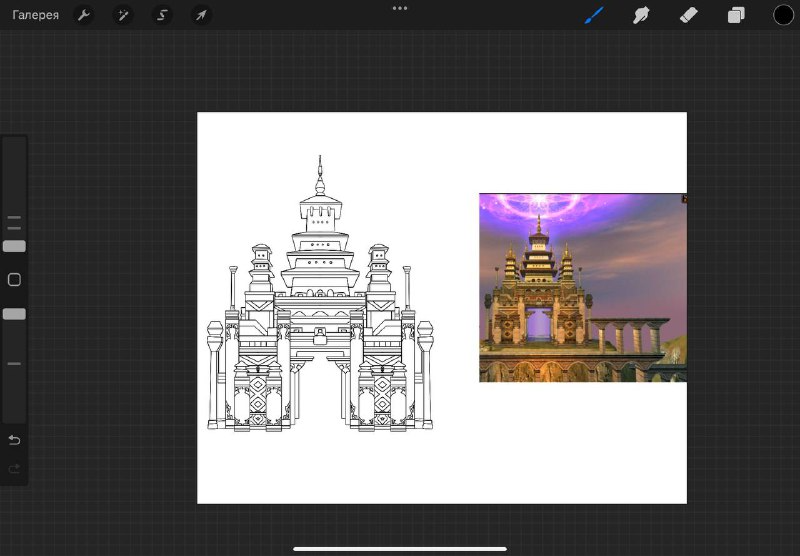
Task: Click the lower opacity slider handle
Action: coord(14,314)
